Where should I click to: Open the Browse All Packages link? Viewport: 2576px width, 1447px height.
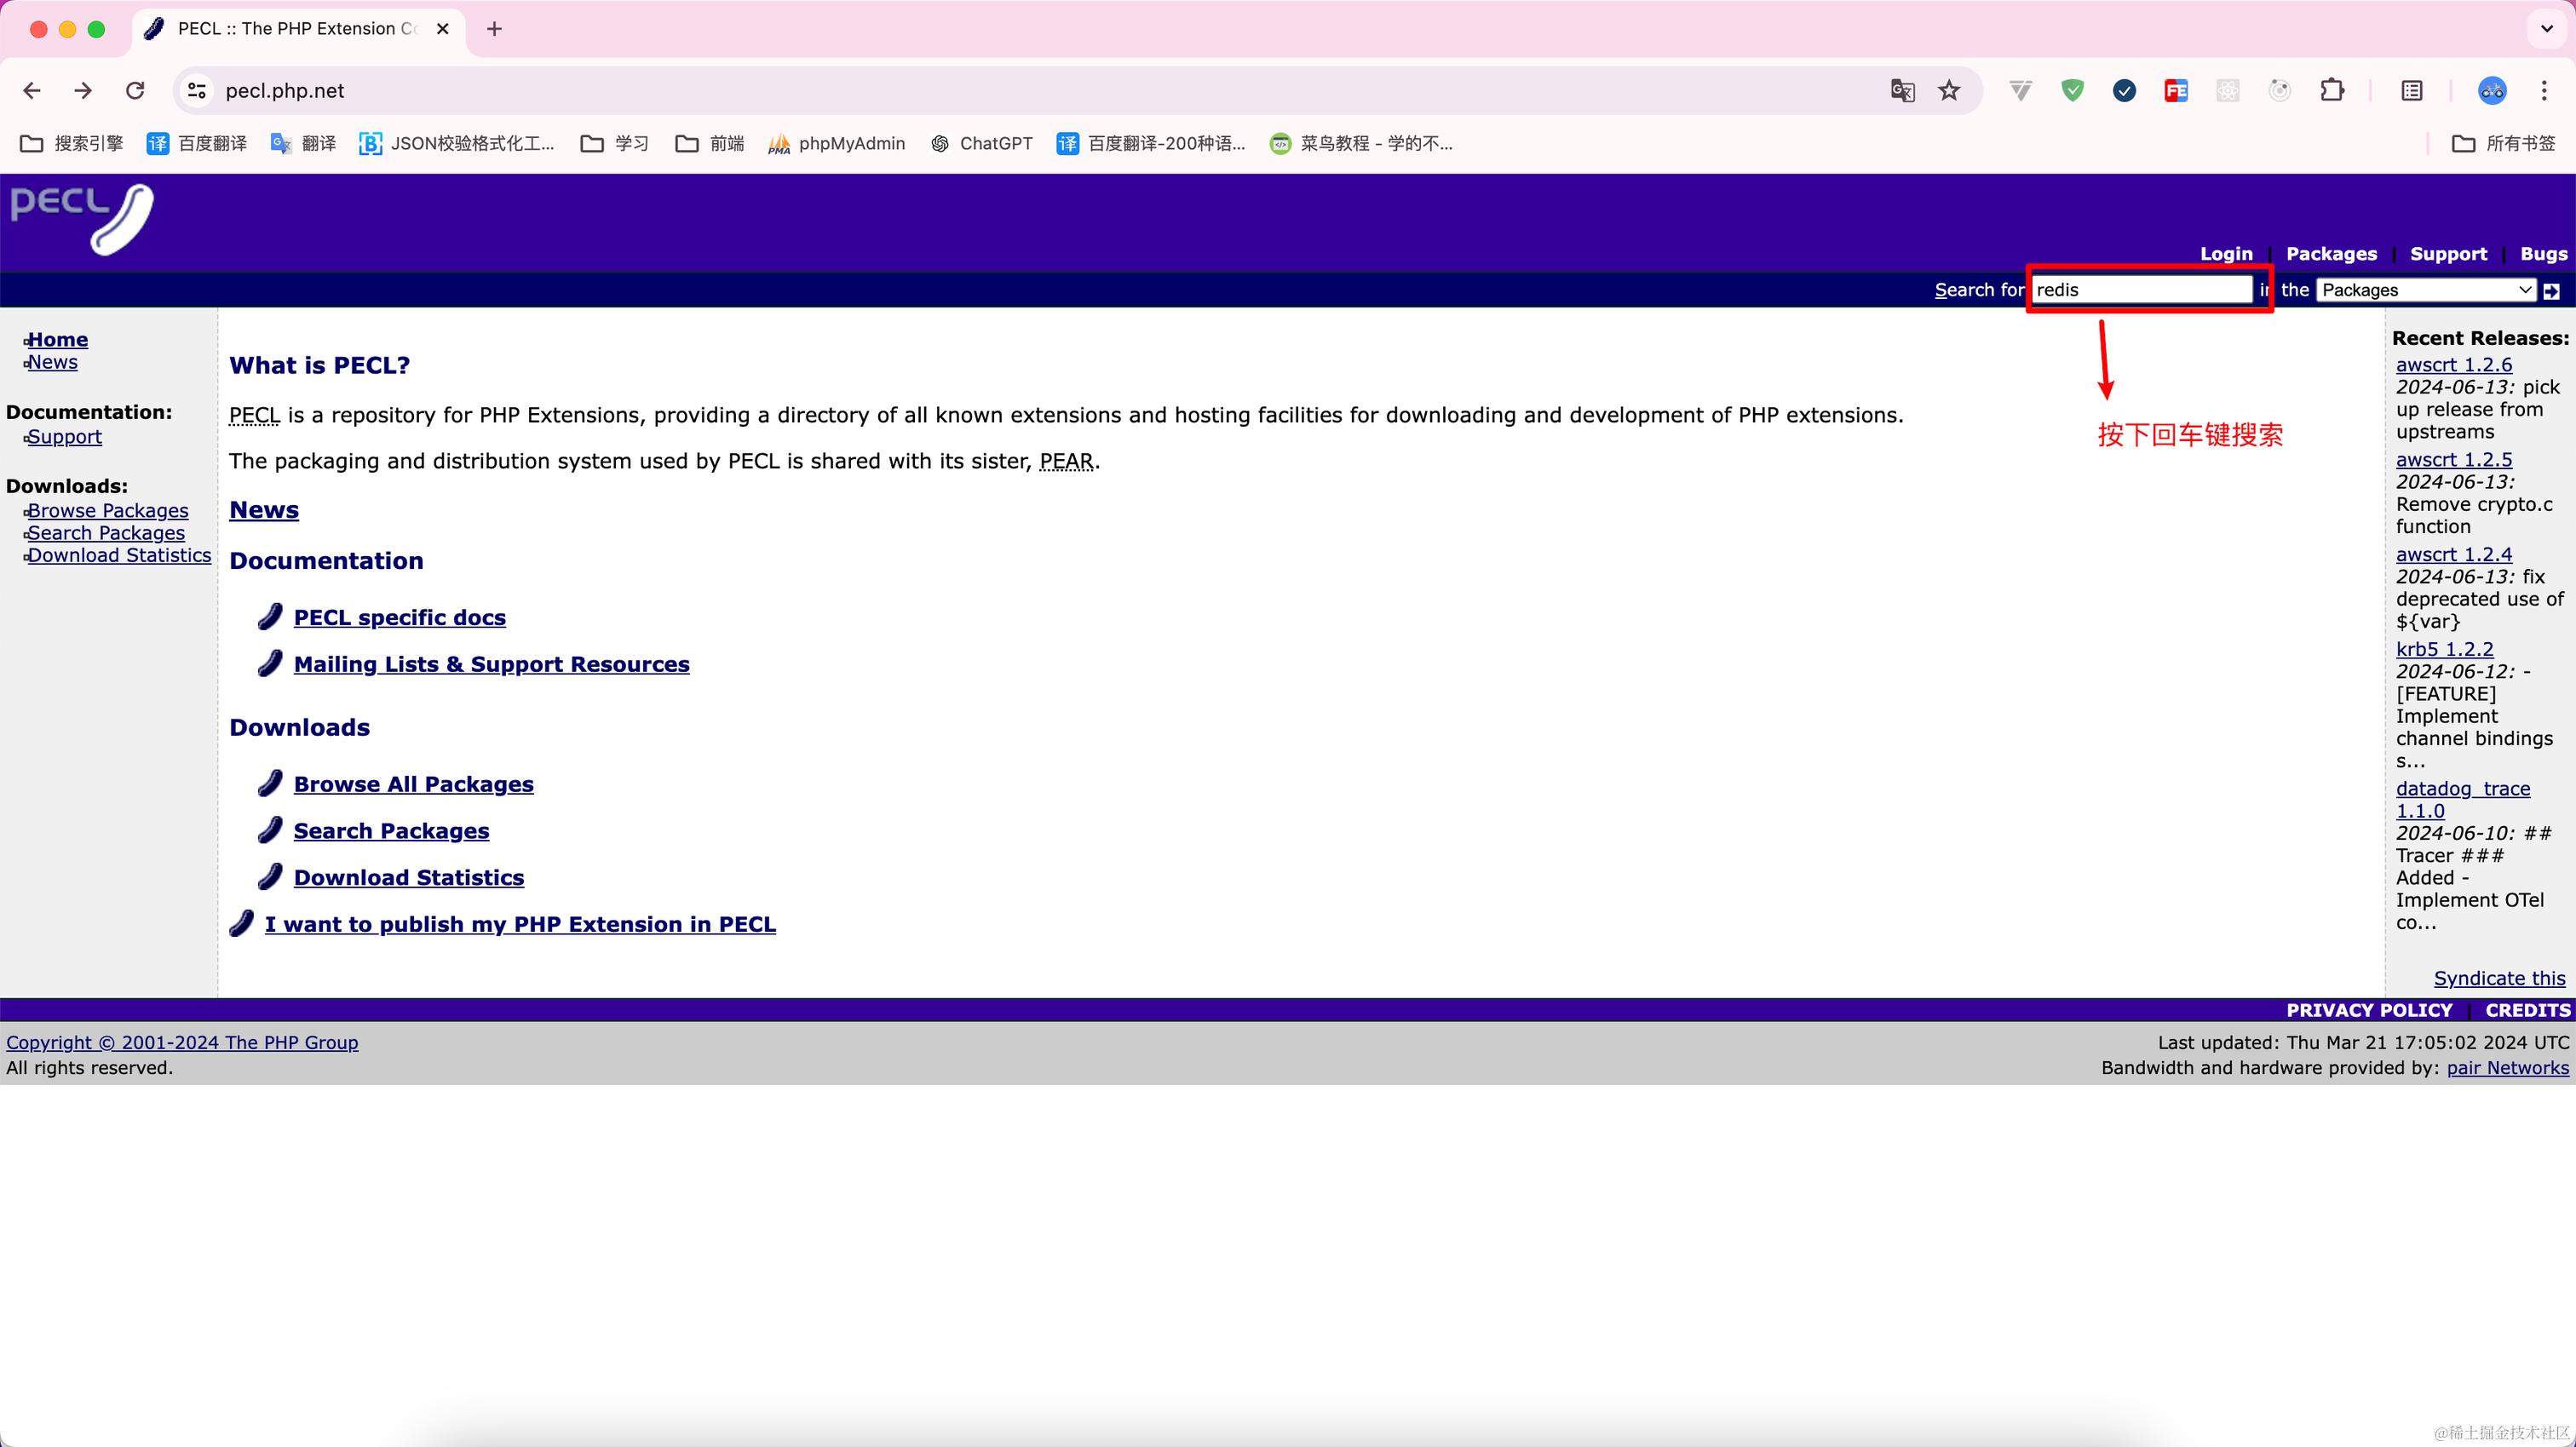tap(413, 785)
